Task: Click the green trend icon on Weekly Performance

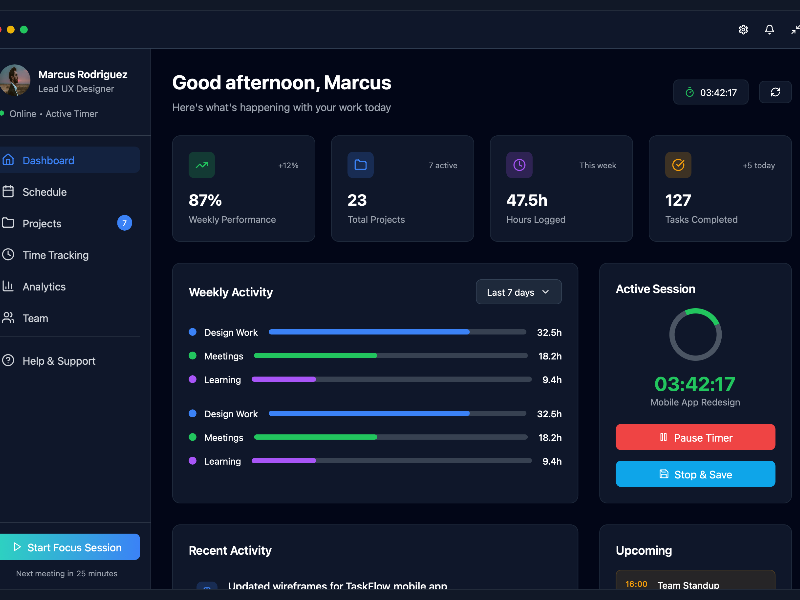Action: tap(201, 164)
